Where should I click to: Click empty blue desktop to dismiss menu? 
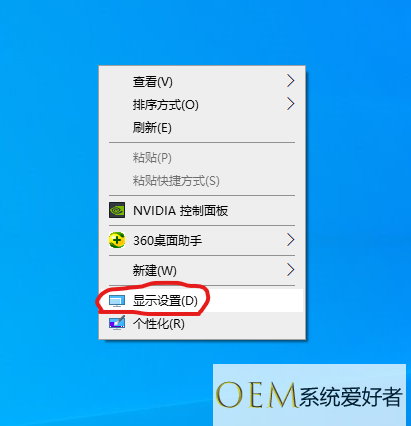click(360, 167)
